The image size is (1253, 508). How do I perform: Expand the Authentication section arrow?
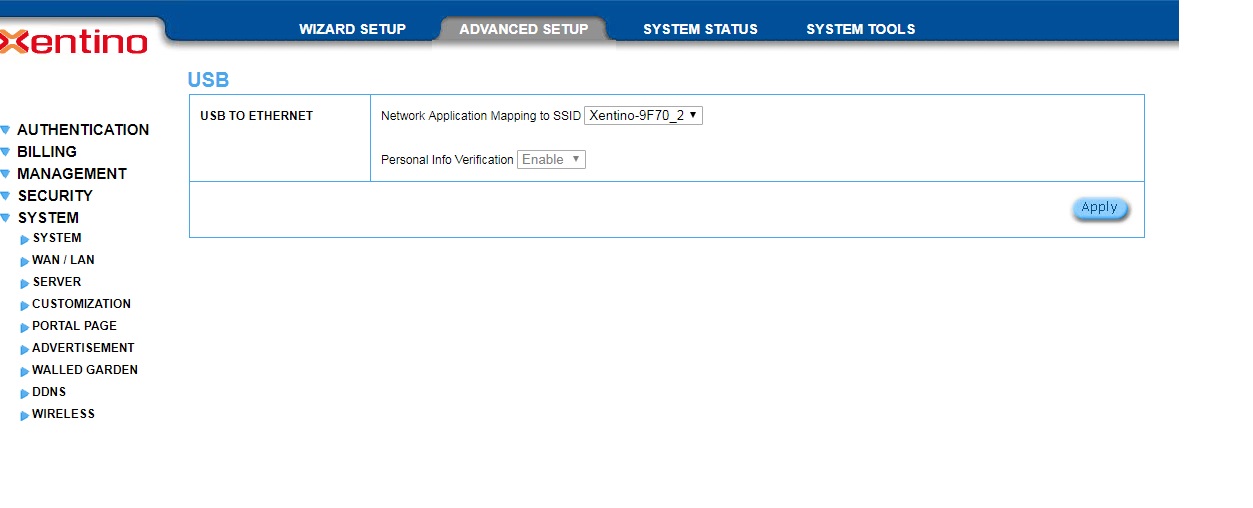(x=5, y=130)
